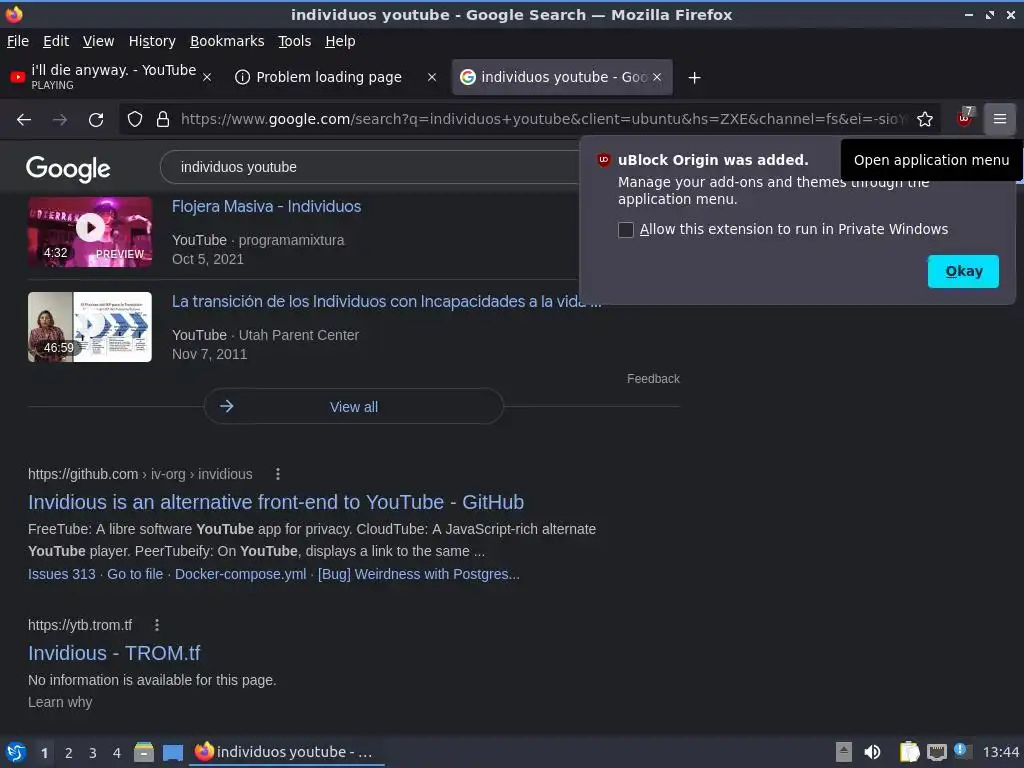Click show desktop icon in taskbar
This screenshot has width=1024, height=768.
tap(172, 752)
